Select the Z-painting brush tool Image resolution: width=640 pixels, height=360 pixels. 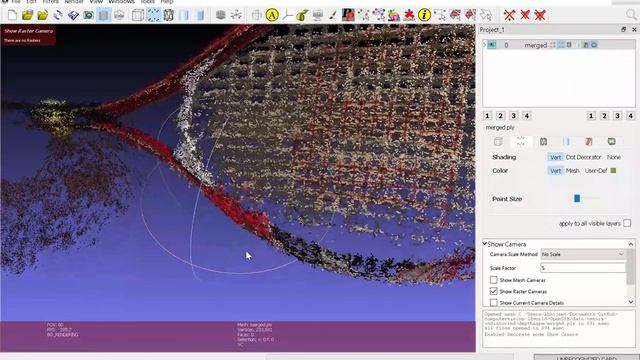333,16
